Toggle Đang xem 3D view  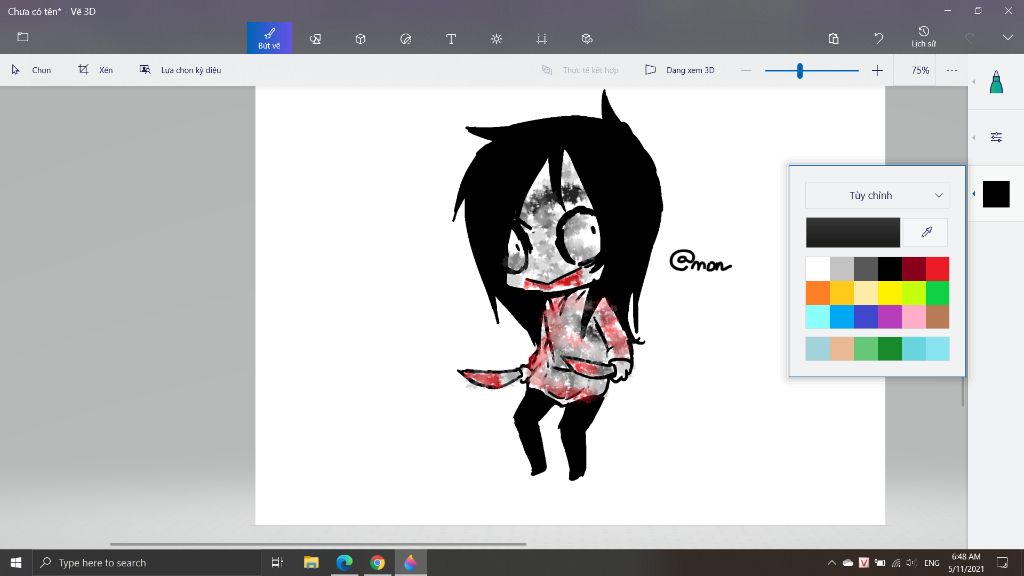[679, 70]
